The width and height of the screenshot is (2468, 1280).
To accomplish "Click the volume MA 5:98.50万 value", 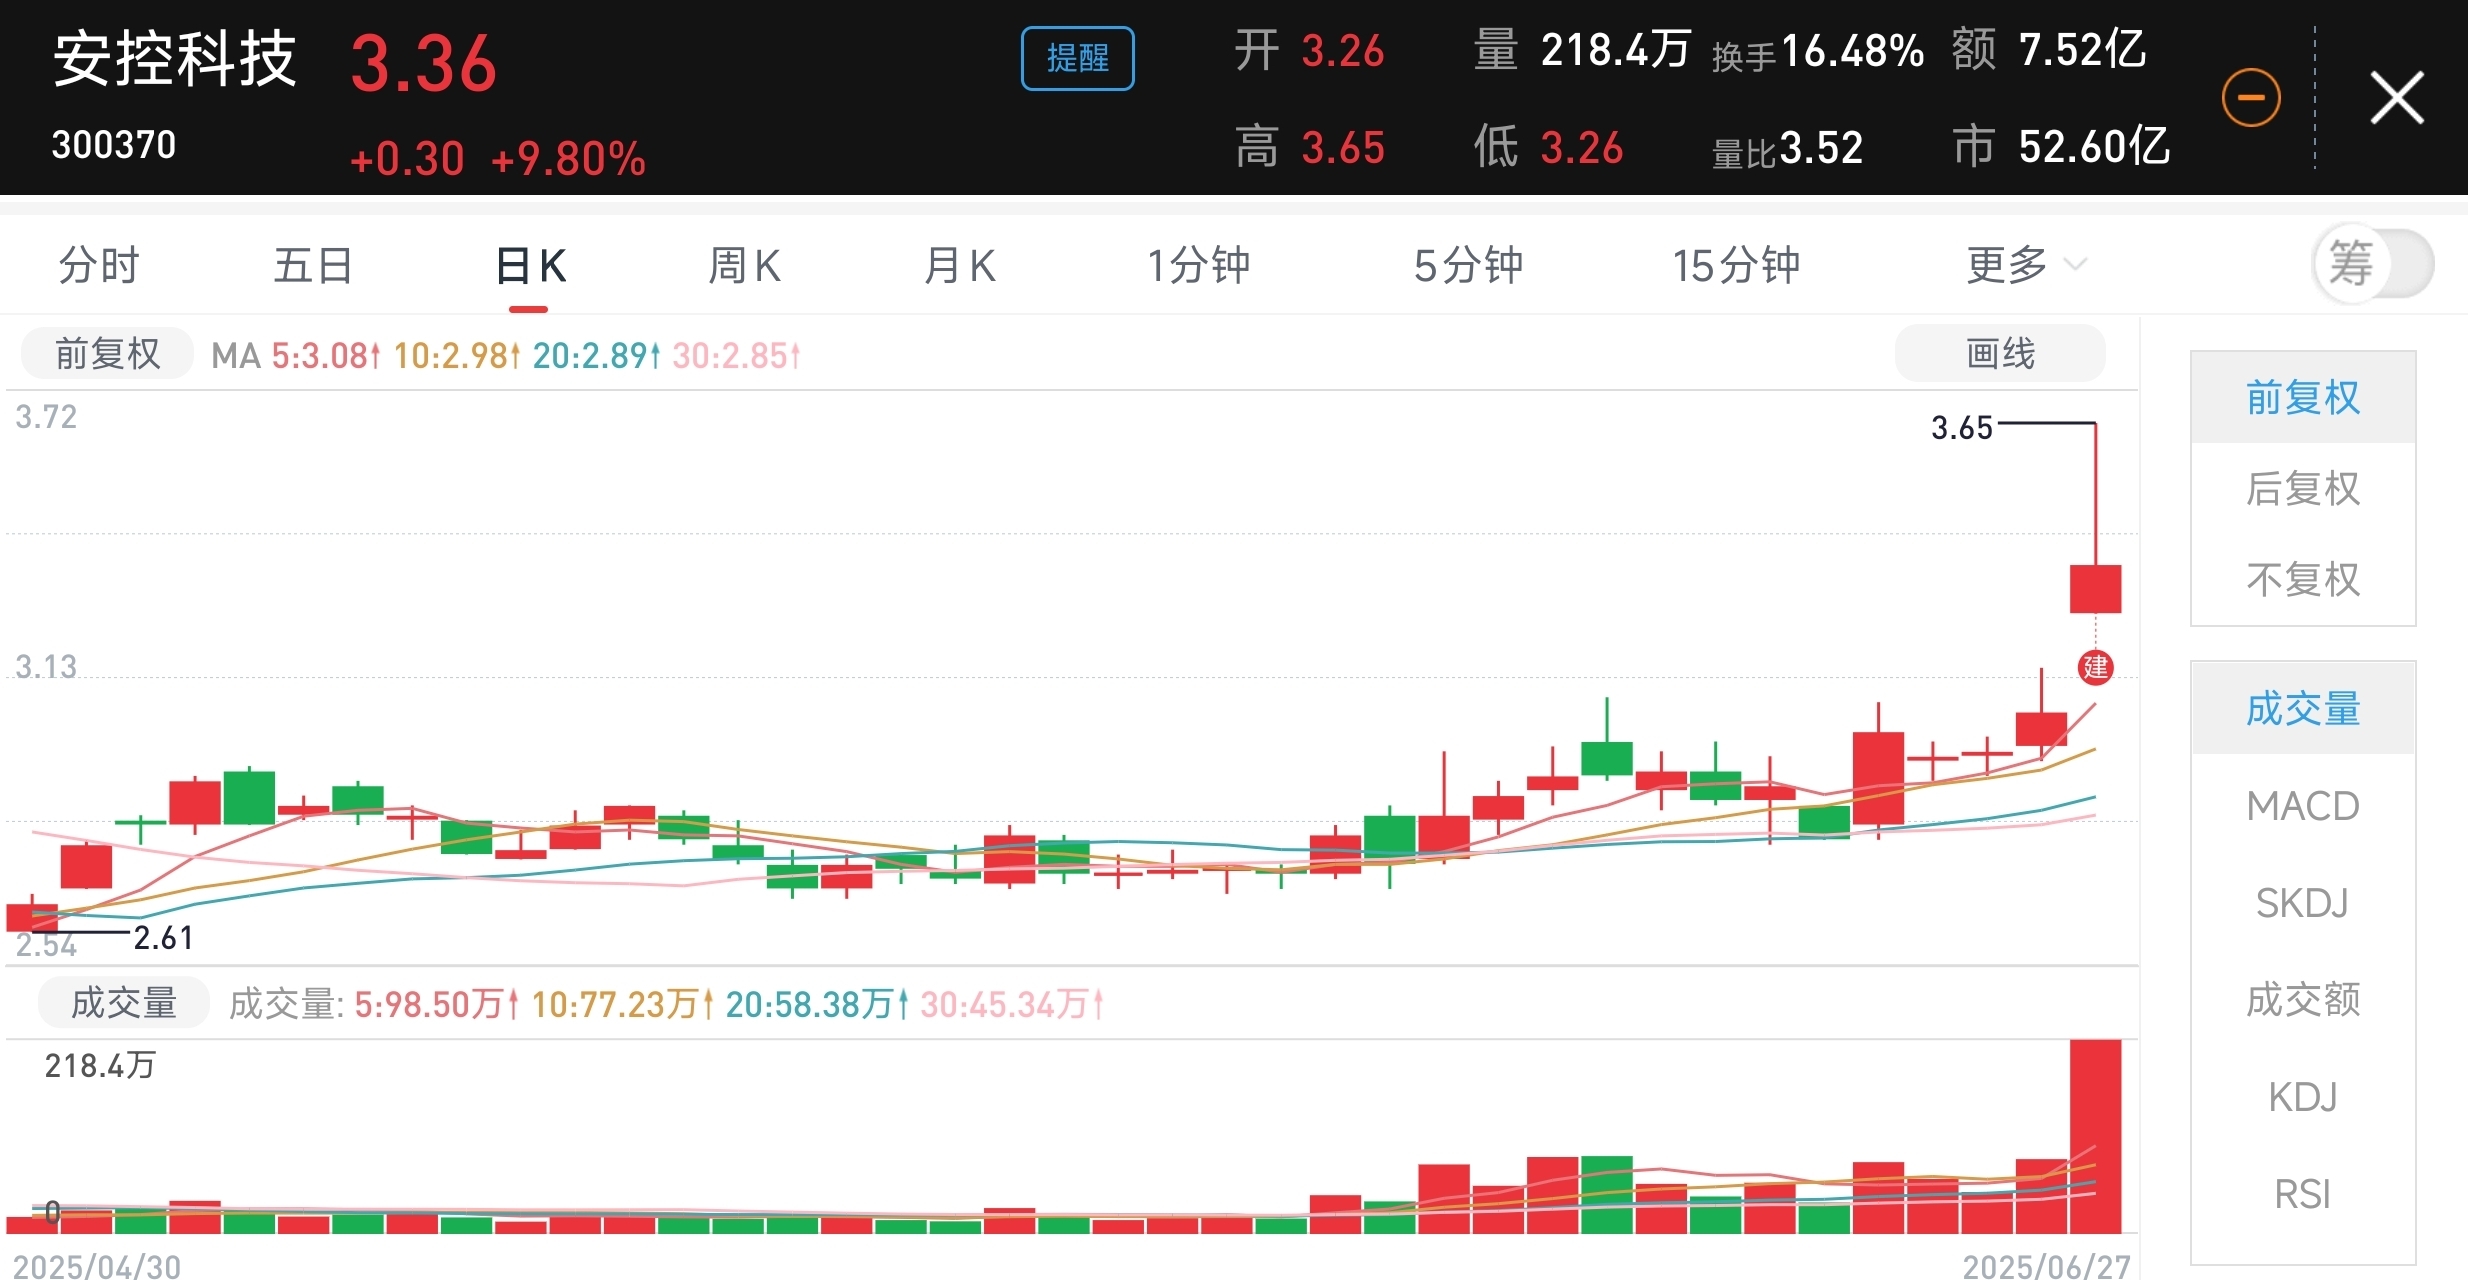I will tap(436, 1004).
